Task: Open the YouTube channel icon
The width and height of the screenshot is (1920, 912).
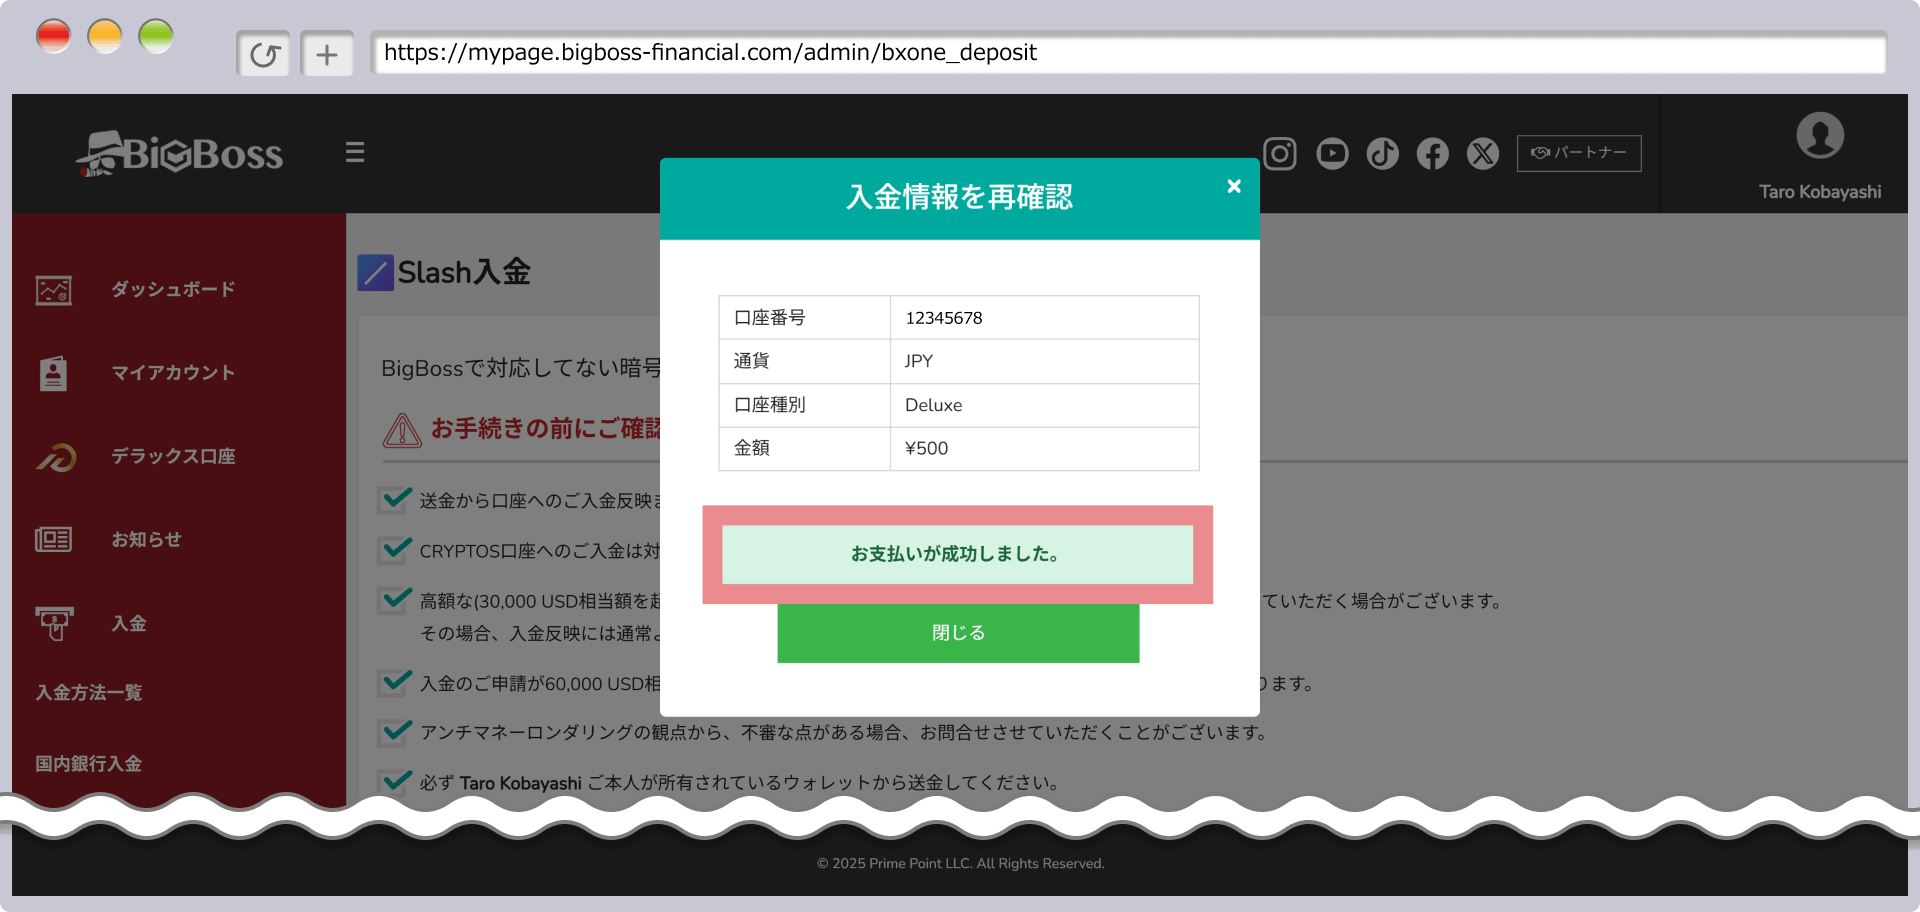Action: pyautogui.click(x=1332, y=153)
